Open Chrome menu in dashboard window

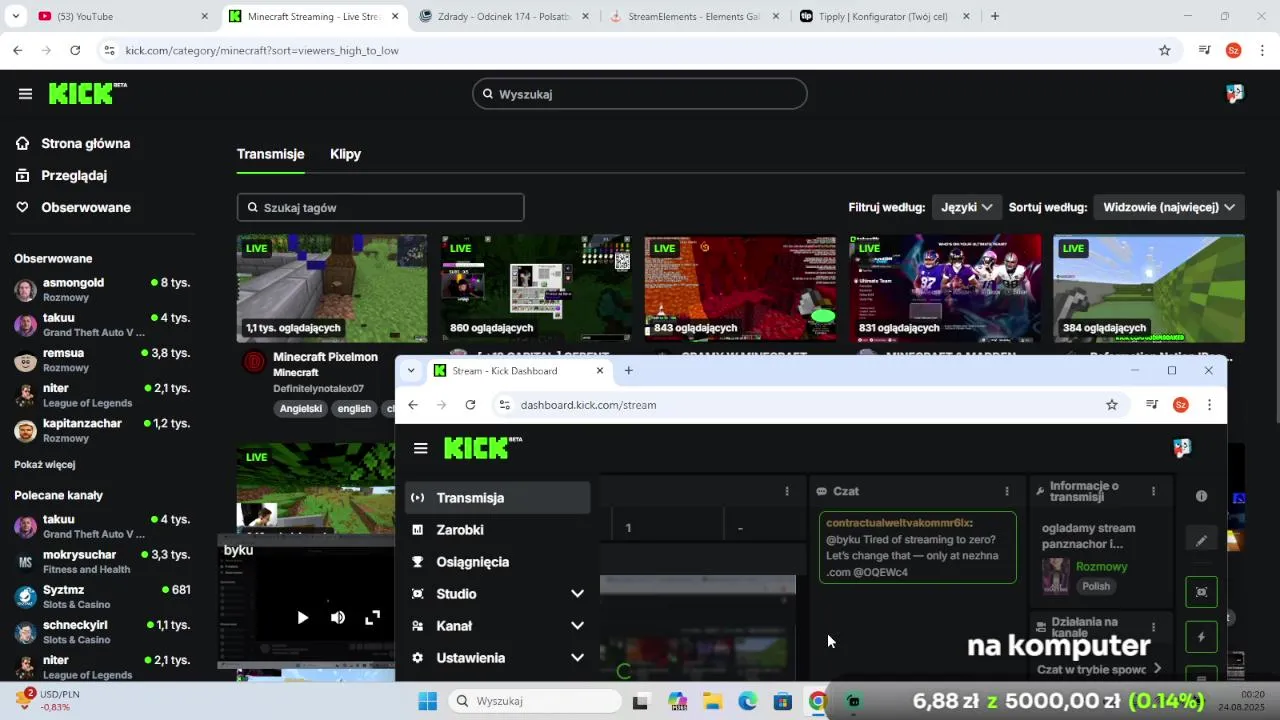pos(1209,405)
